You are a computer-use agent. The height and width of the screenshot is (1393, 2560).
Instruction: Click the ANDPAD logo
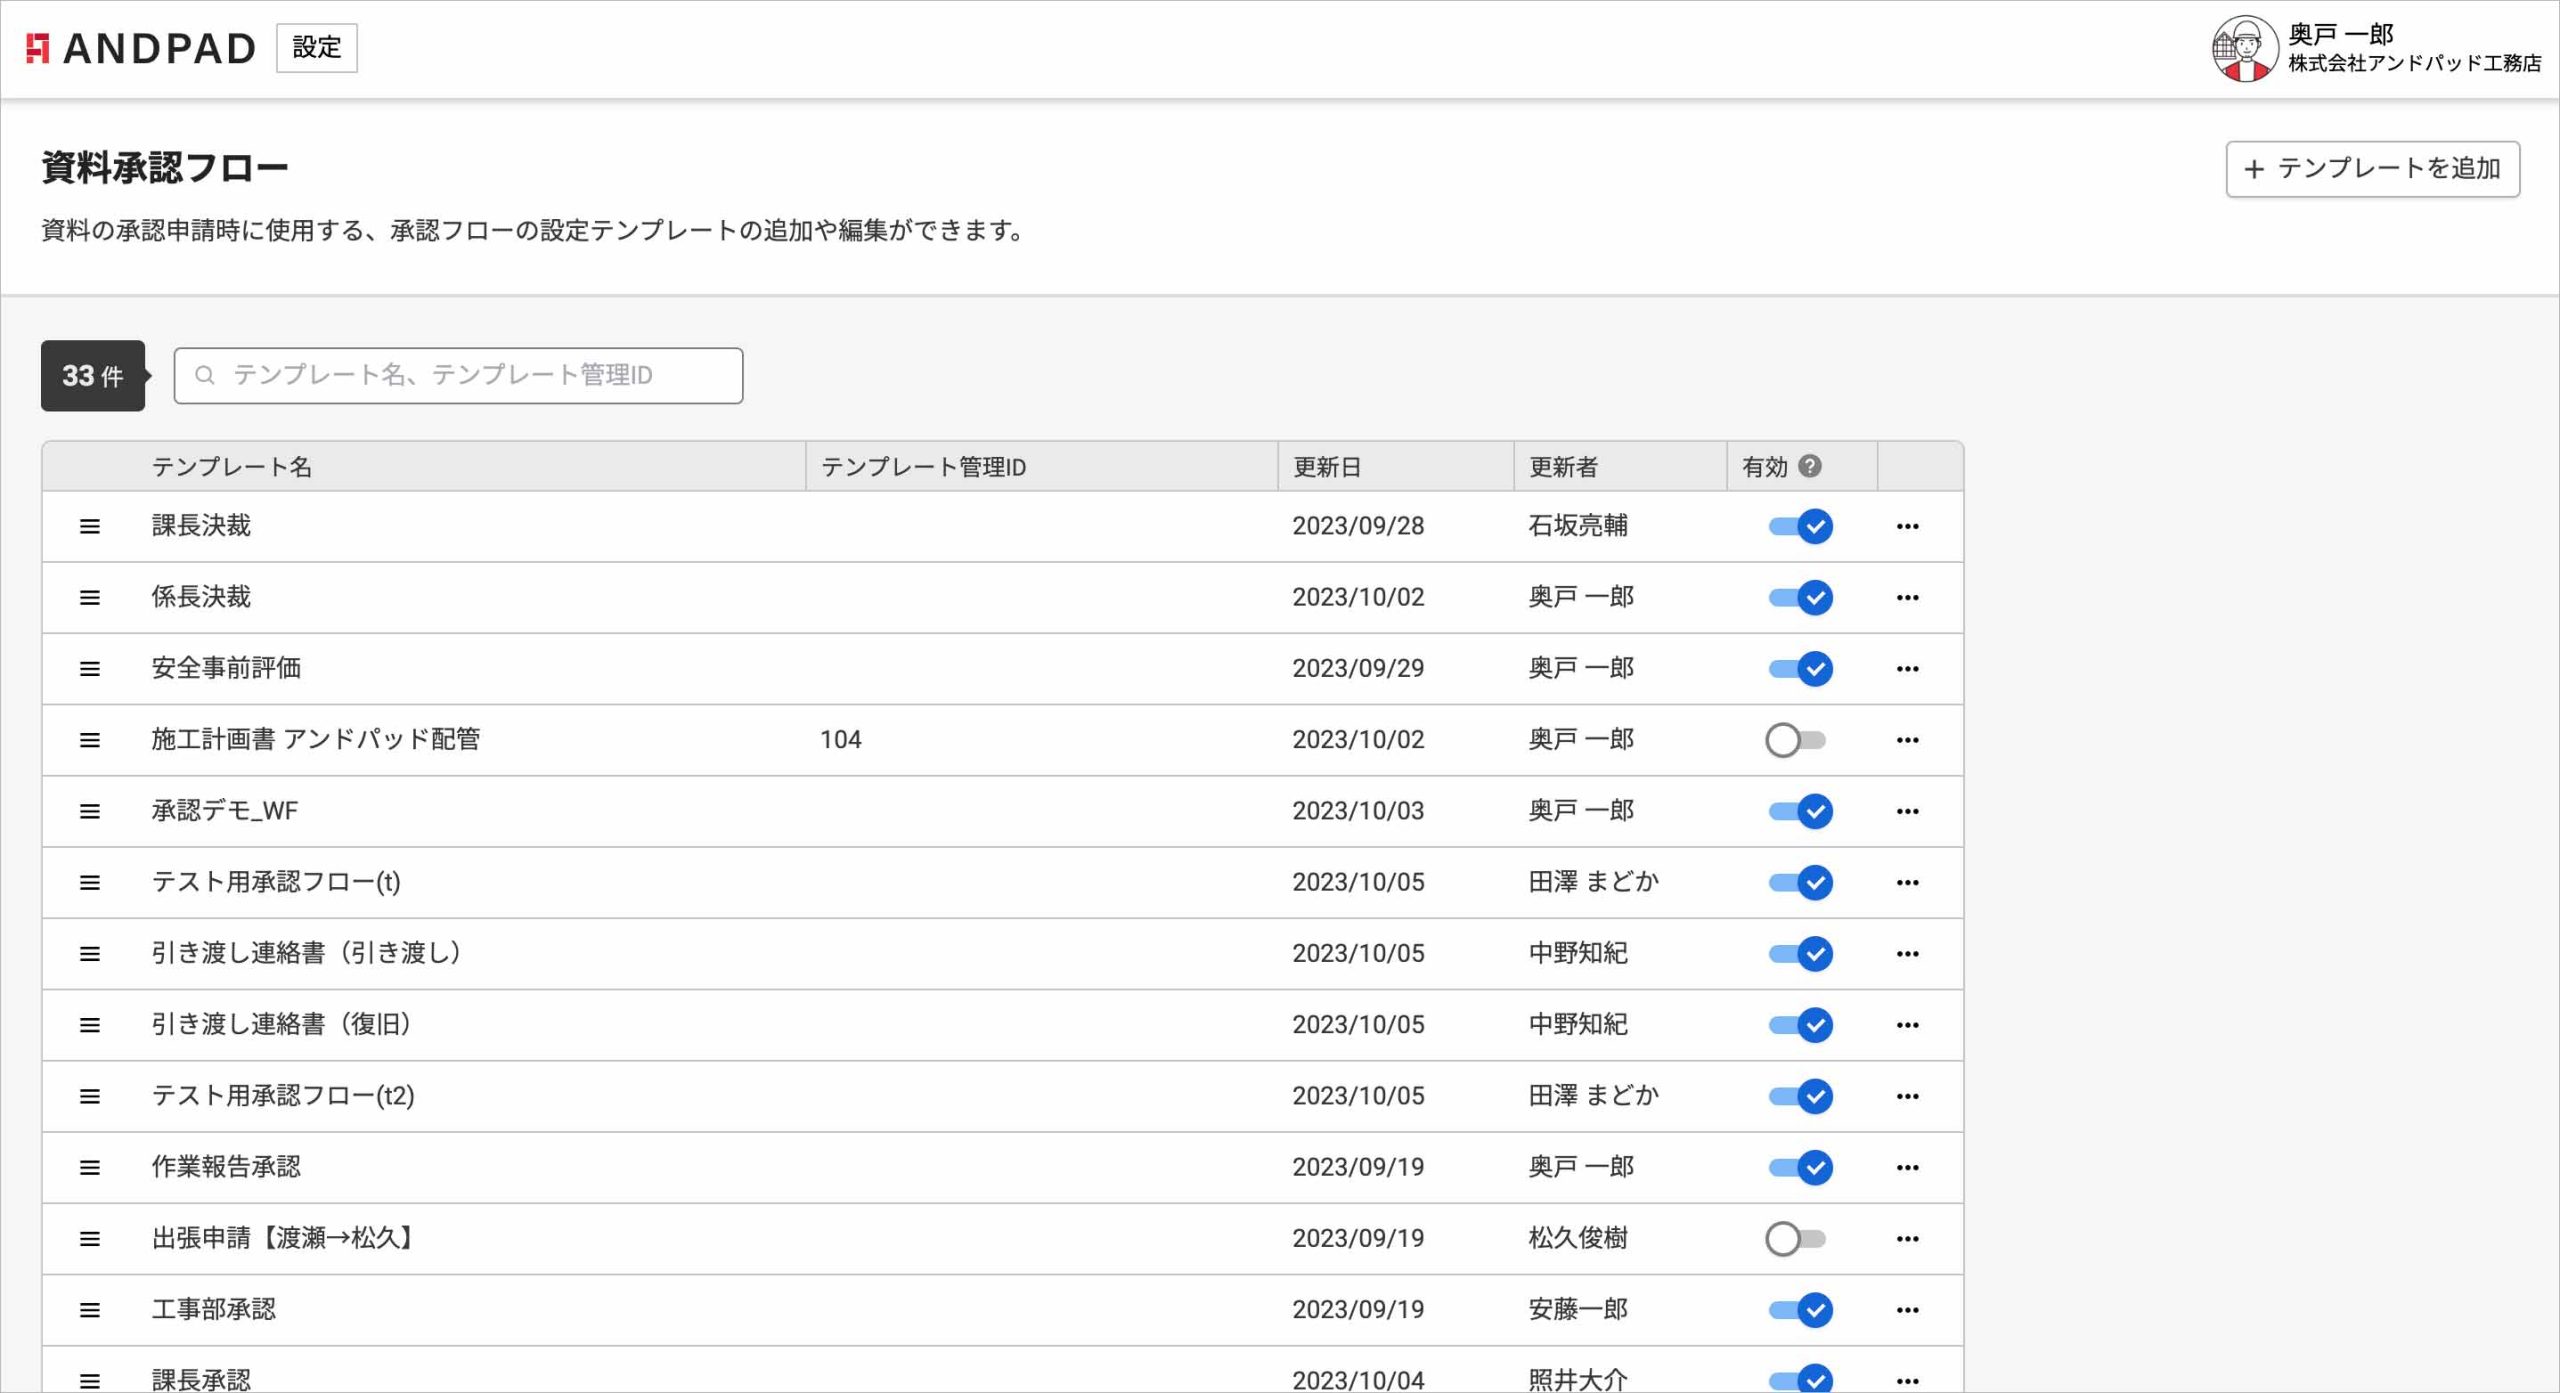click(x=141, y=48)
